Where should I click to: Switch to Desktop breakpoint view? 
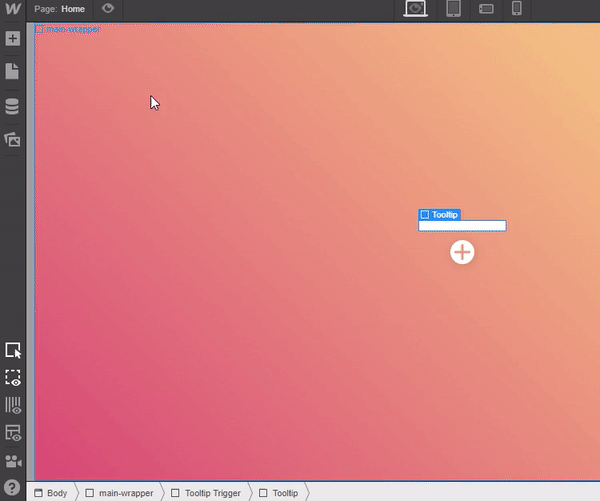coord(416,8)
